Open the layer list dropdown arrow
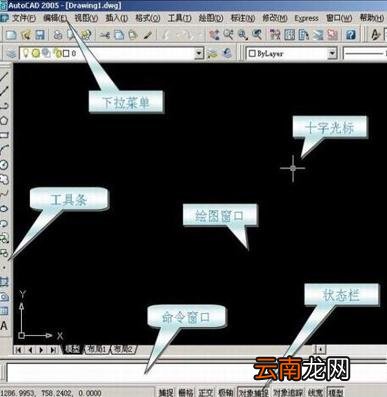The image size is (387, 397). 199,53
